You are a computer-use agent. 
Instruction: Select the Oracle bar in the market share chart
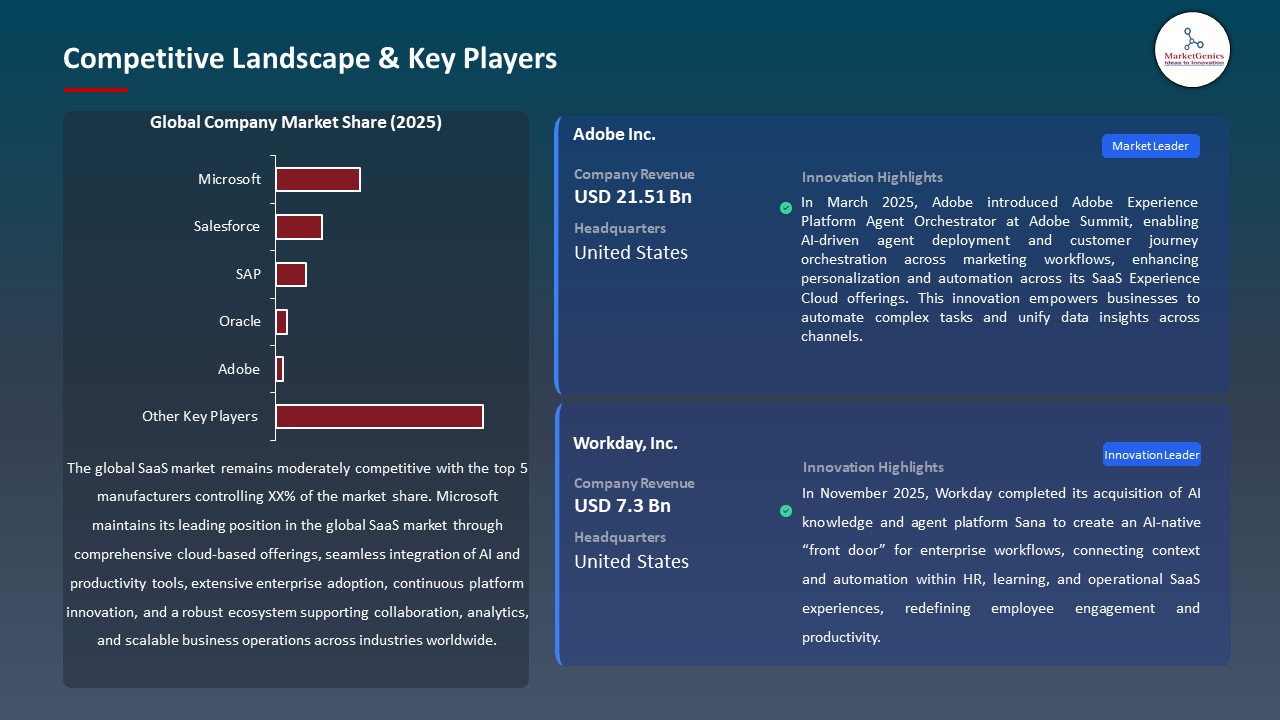(x=281, y=321)
